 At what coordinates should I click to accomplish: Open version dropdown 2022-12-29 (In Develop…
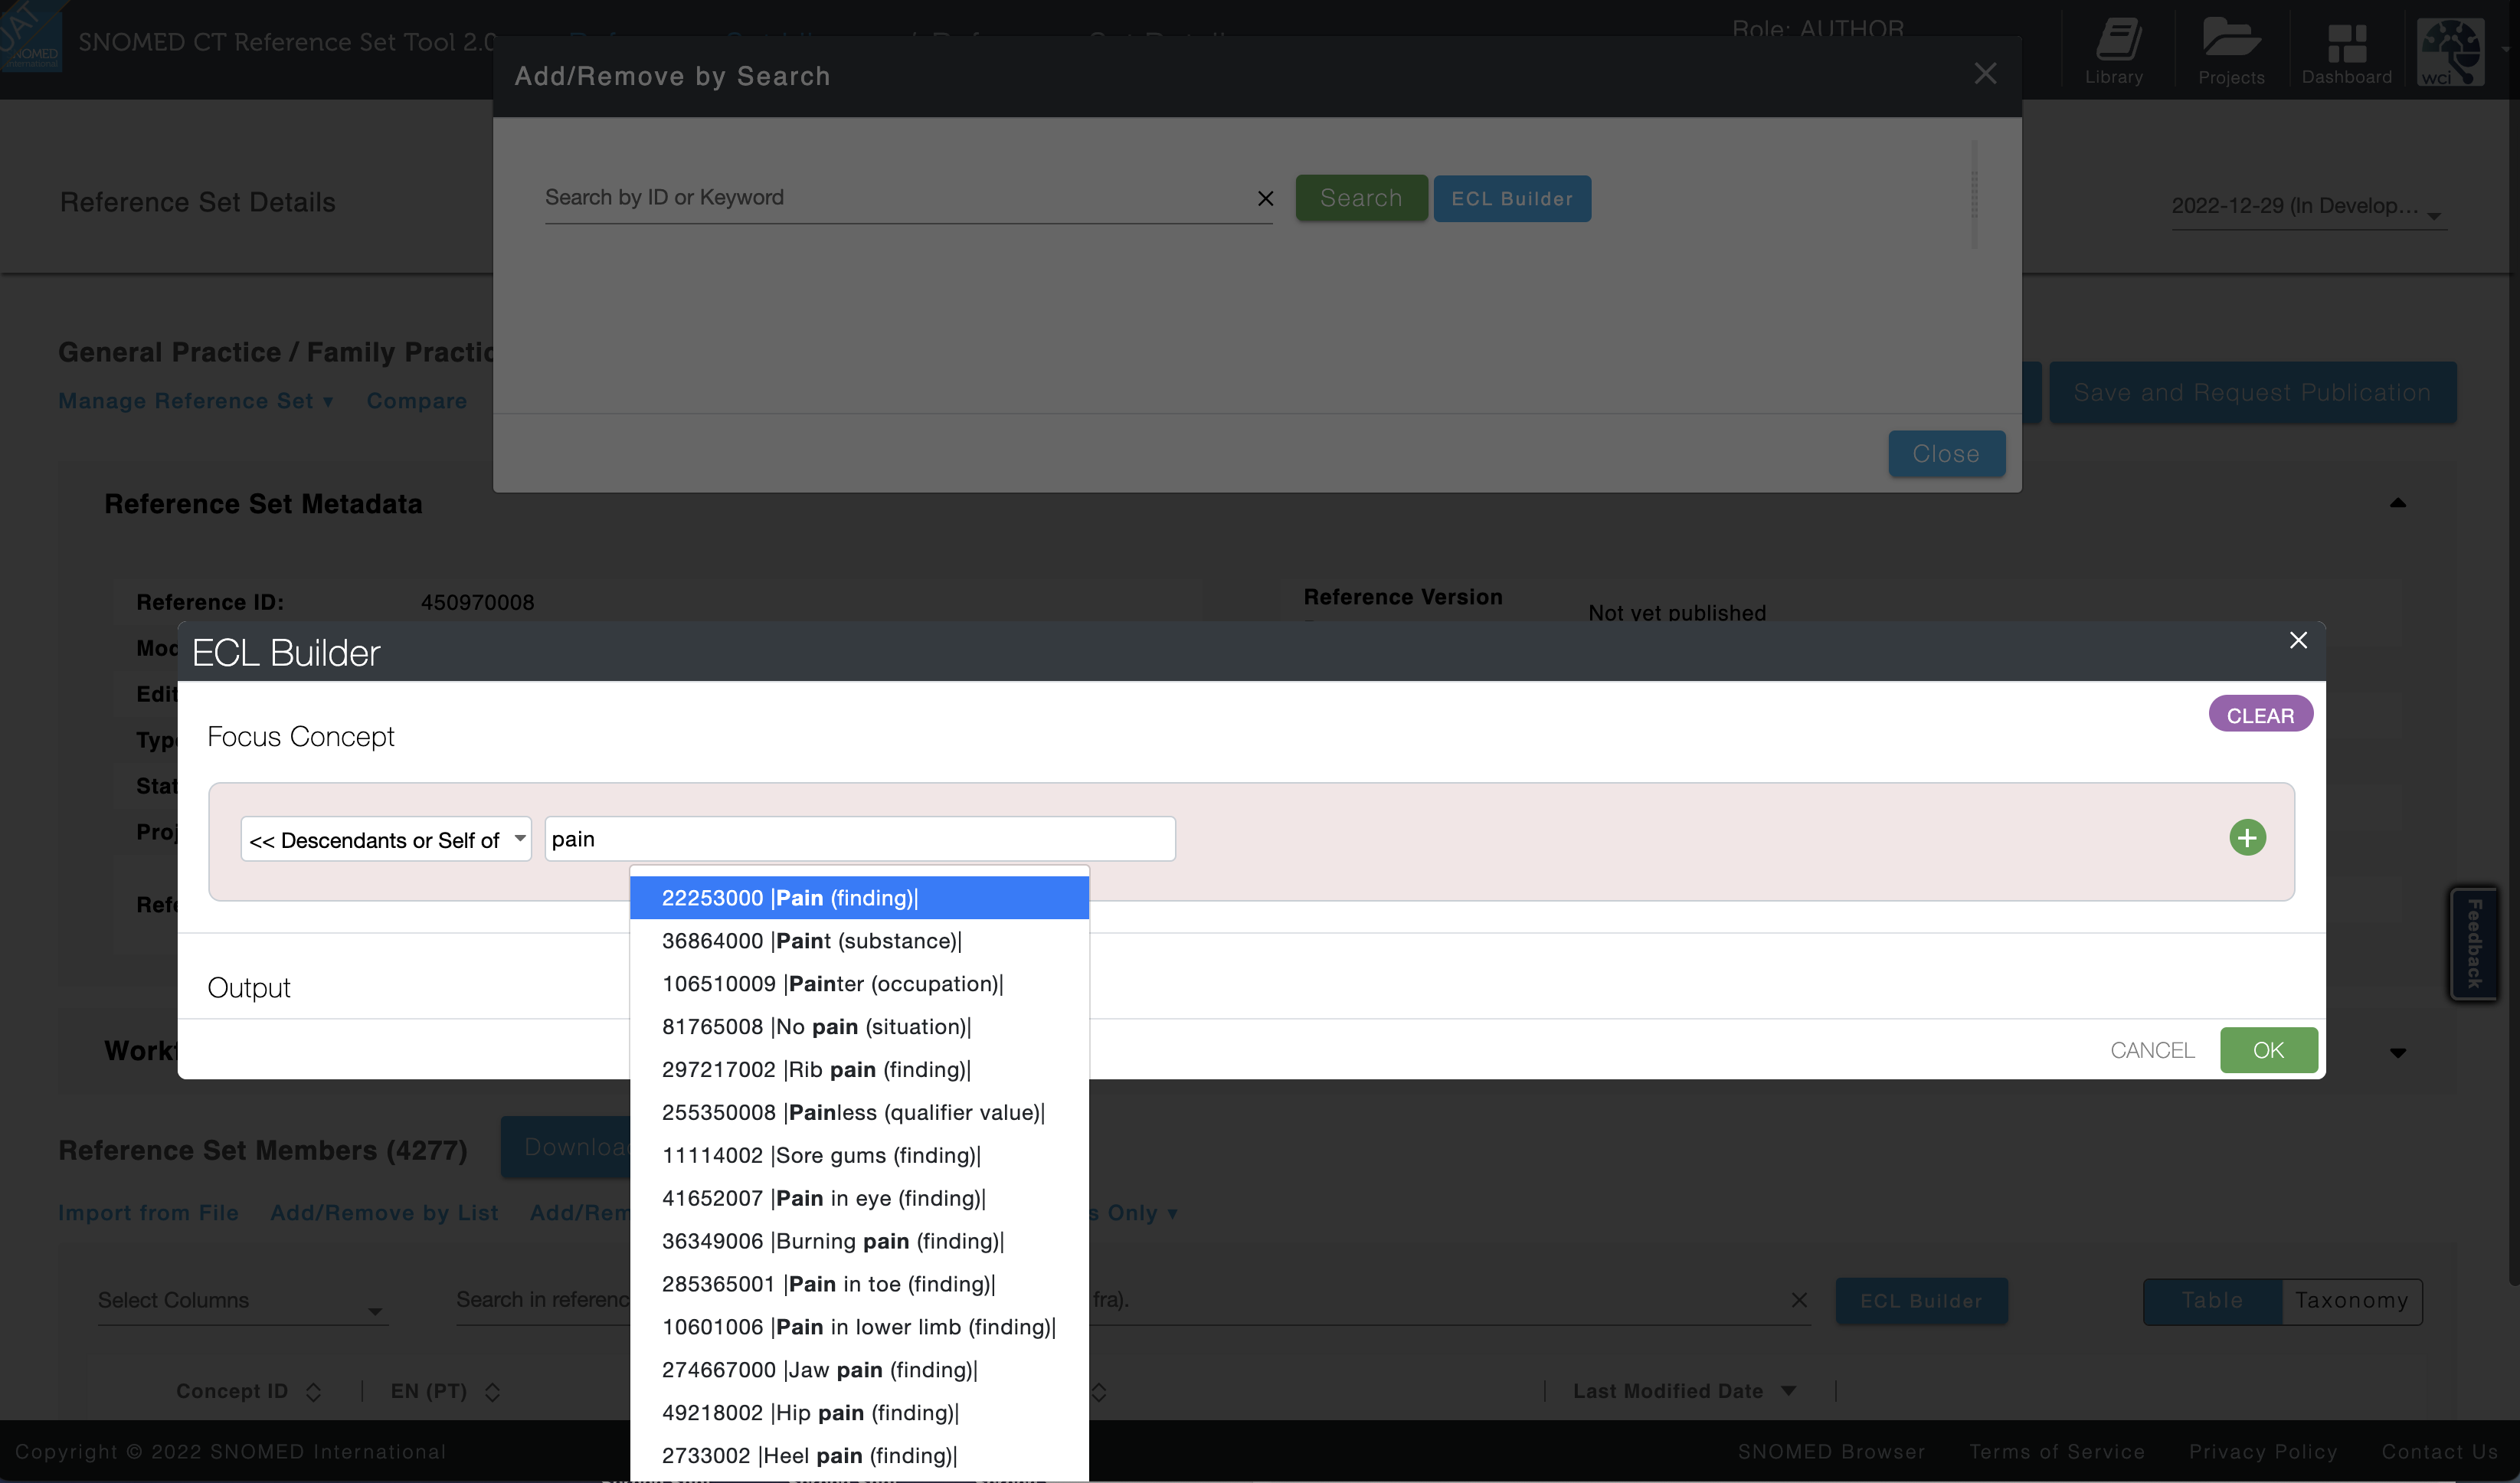[2308, 207]
